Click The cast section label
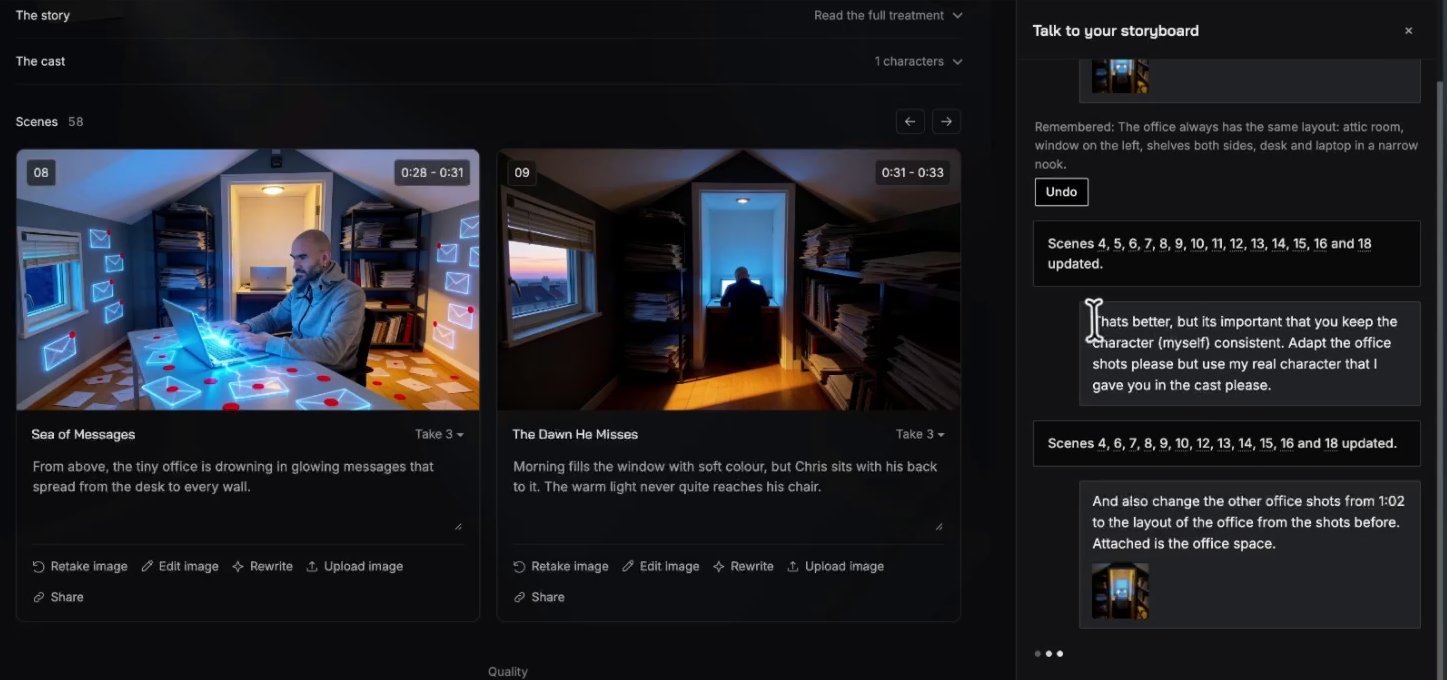This screenshot has height=680, width=1447. 41,61
